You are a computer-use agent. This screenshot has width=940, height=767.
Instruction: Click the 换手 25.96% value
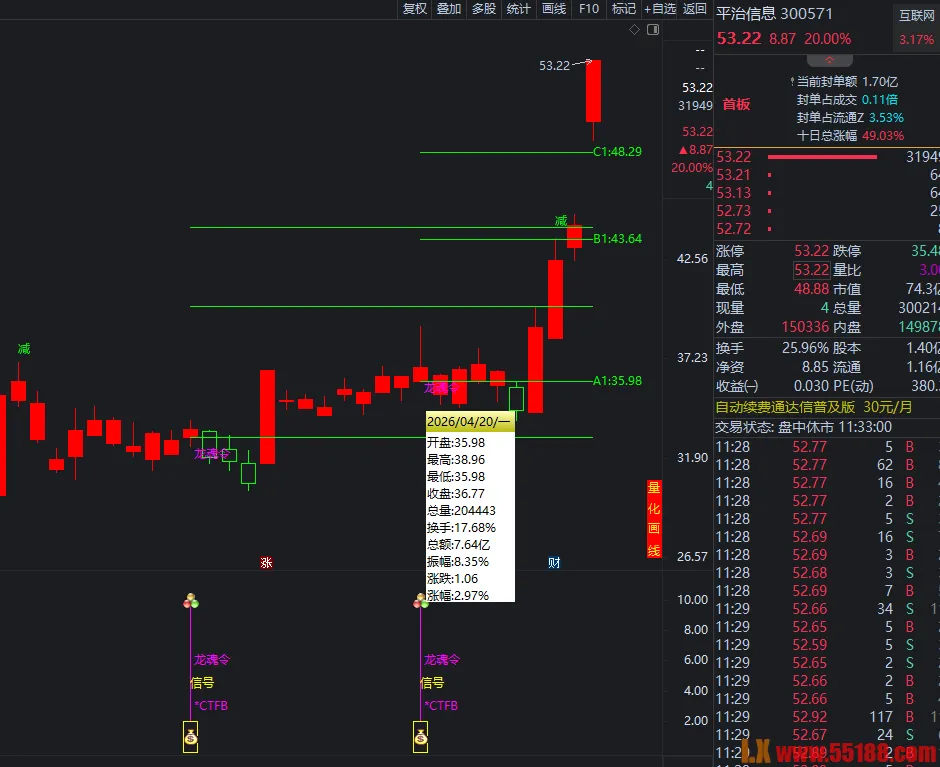click(806, 348)
